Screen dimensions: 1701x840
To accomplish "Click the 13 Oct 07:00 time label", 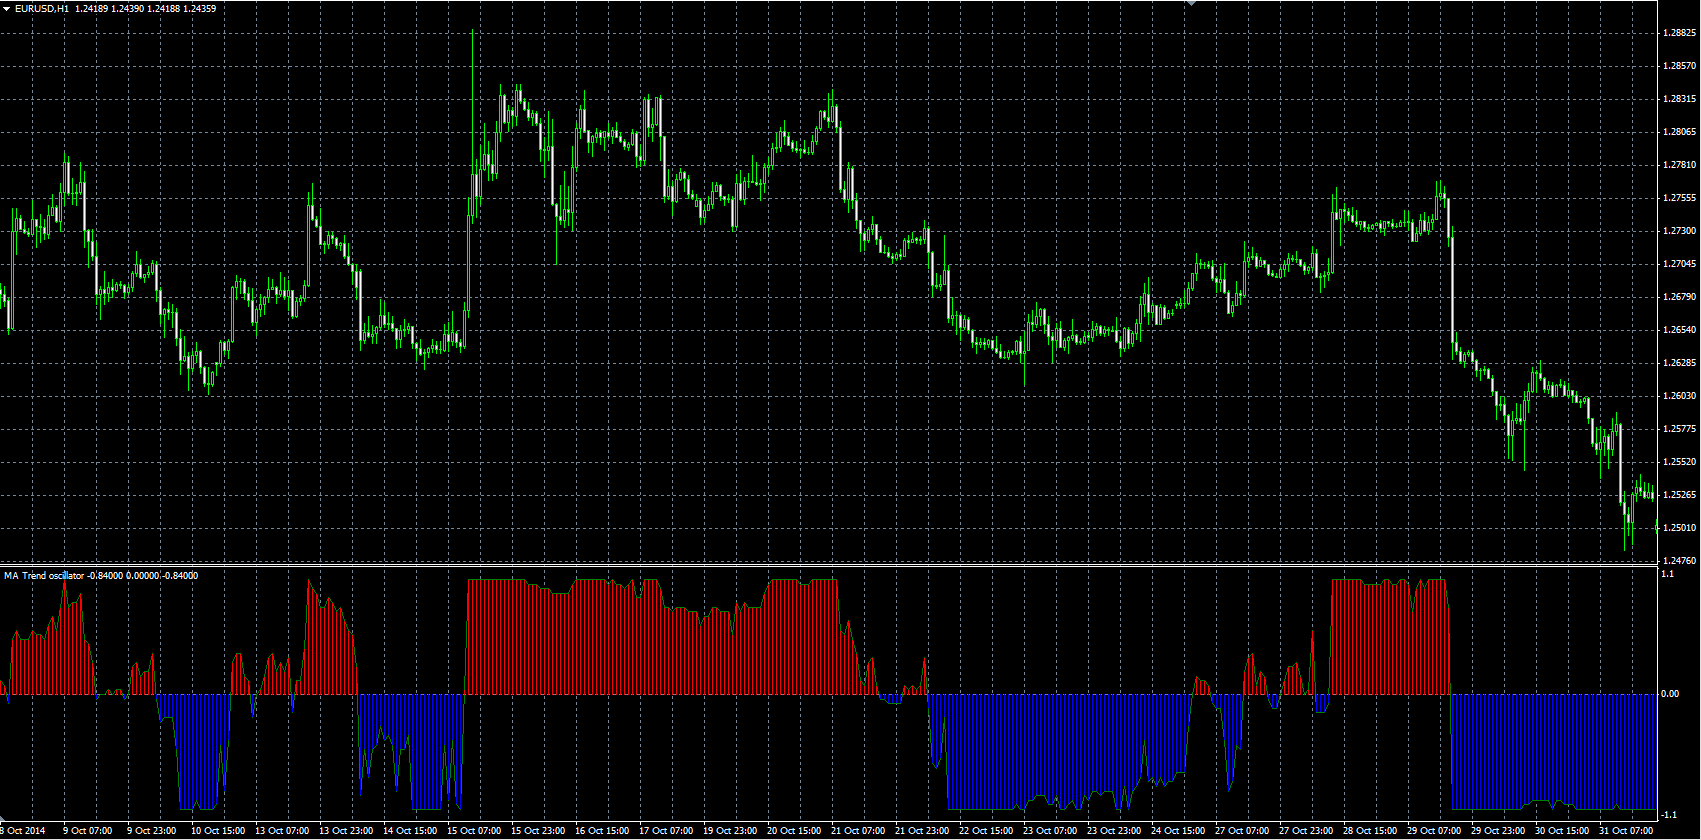I will click(282, 831).
